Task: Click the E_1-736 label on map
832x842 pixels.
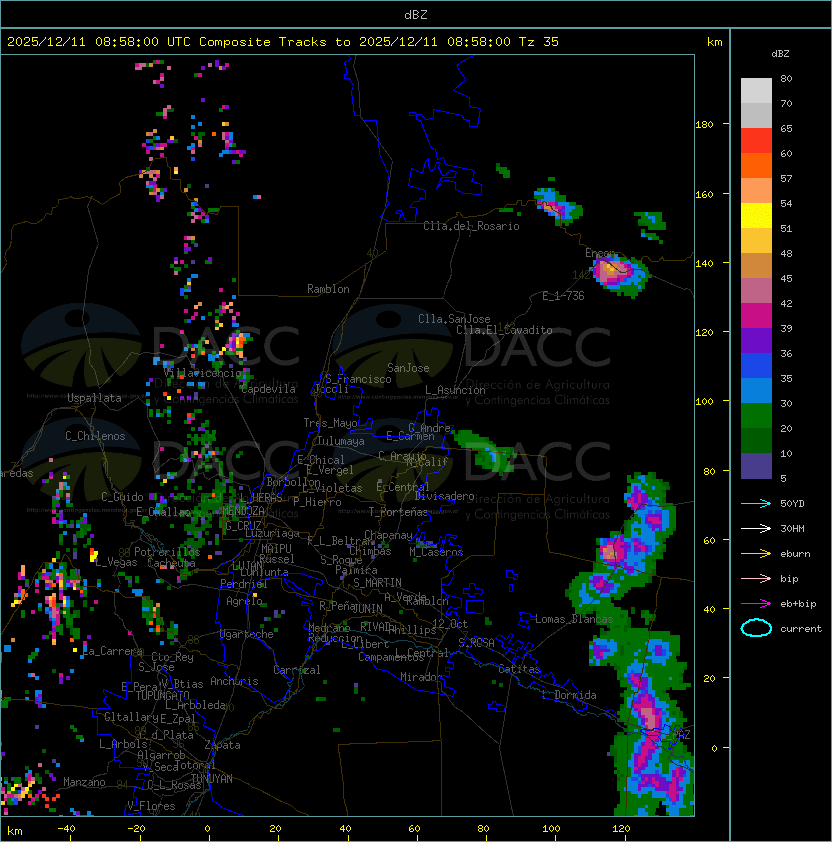Action: tap(563, 296)
